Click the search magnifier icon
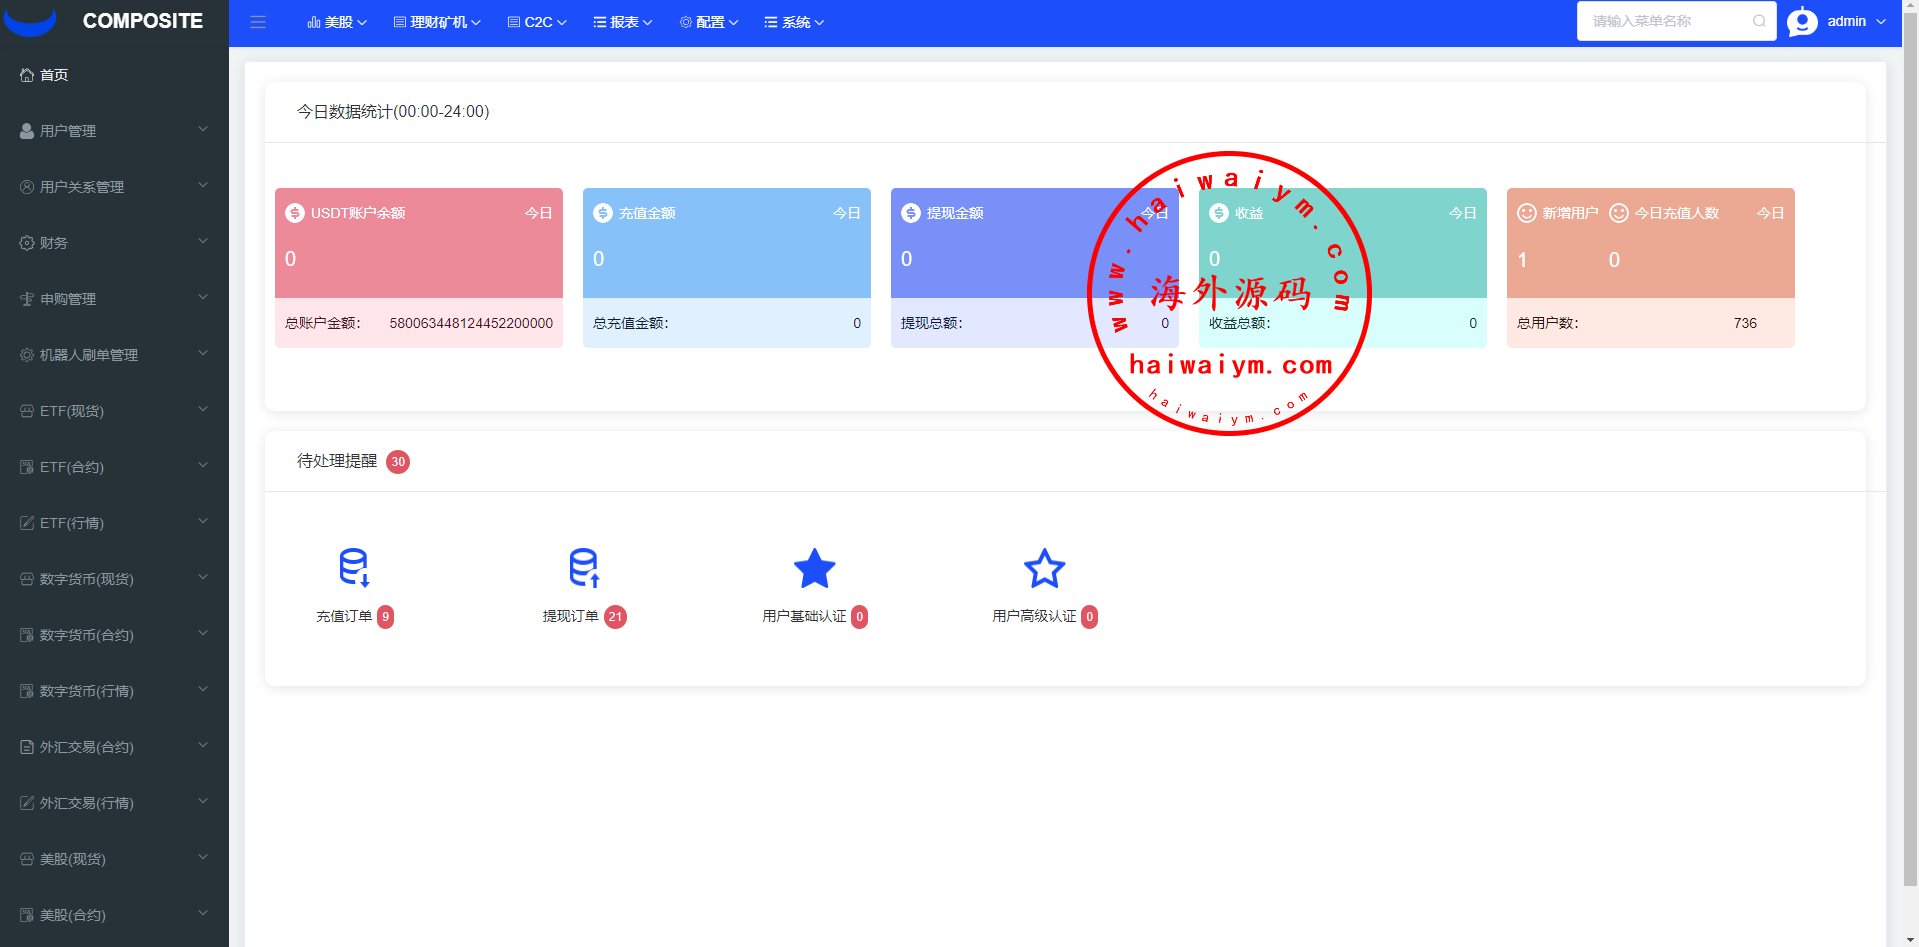Screen dimensions: 1919x947 click(x=1759, y=21)
